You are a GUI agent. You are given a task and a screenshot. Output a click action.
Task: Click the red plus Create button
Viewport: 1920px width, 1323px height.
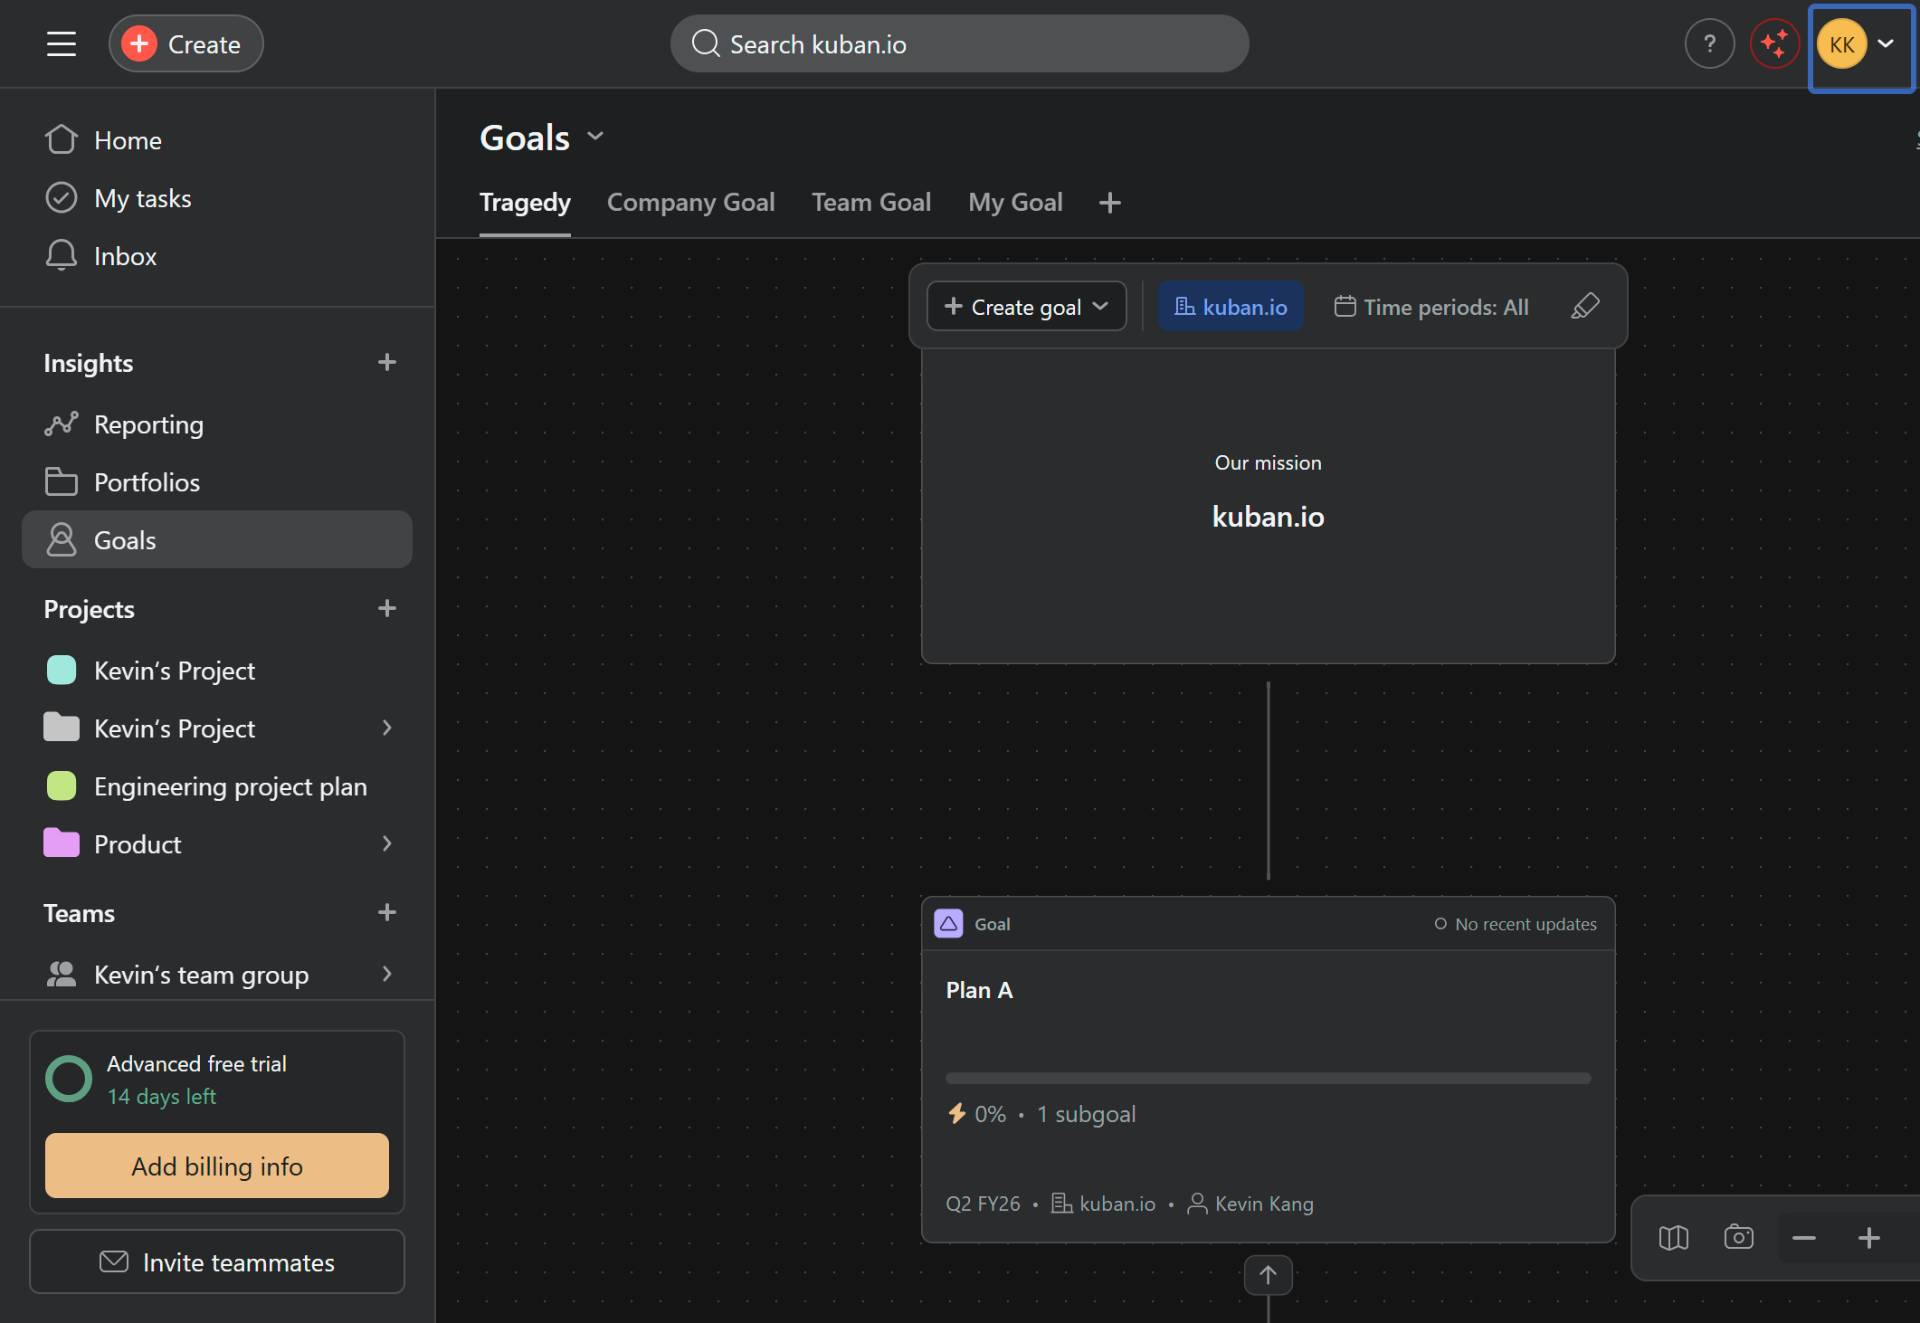(185, 44)
